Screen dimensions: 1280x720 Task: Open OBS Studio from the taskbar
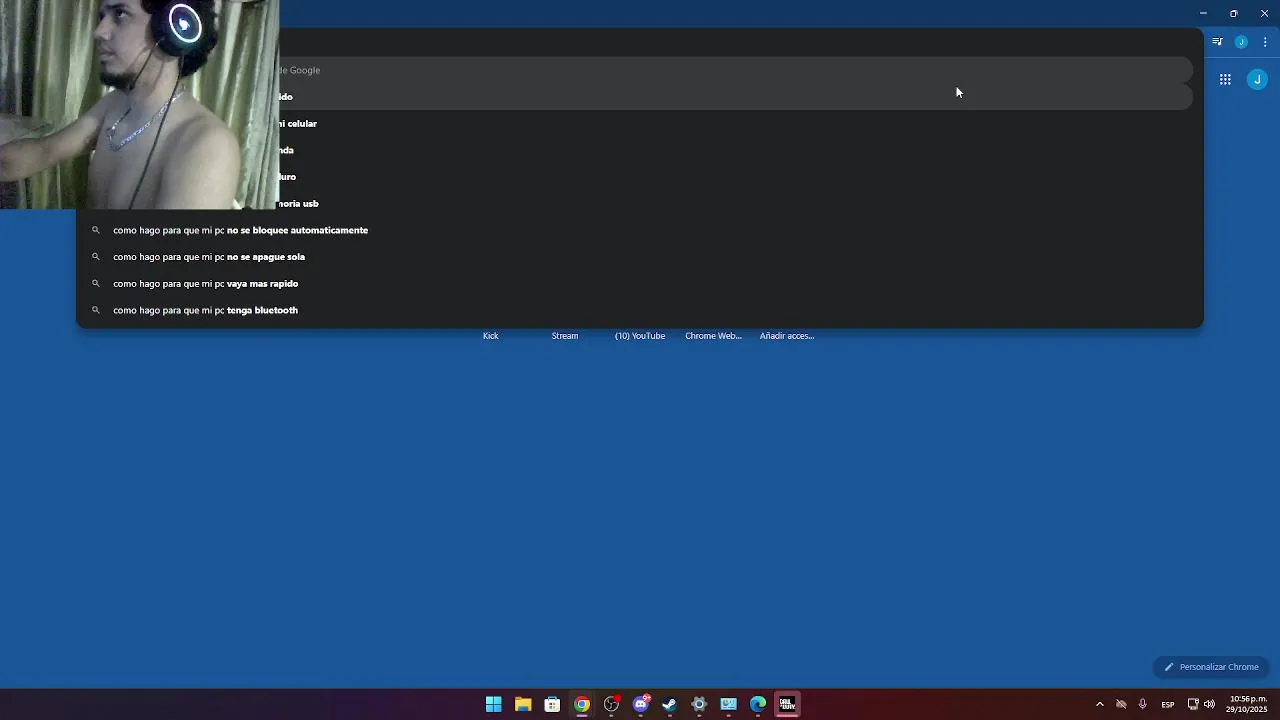(x=611, y=704)
